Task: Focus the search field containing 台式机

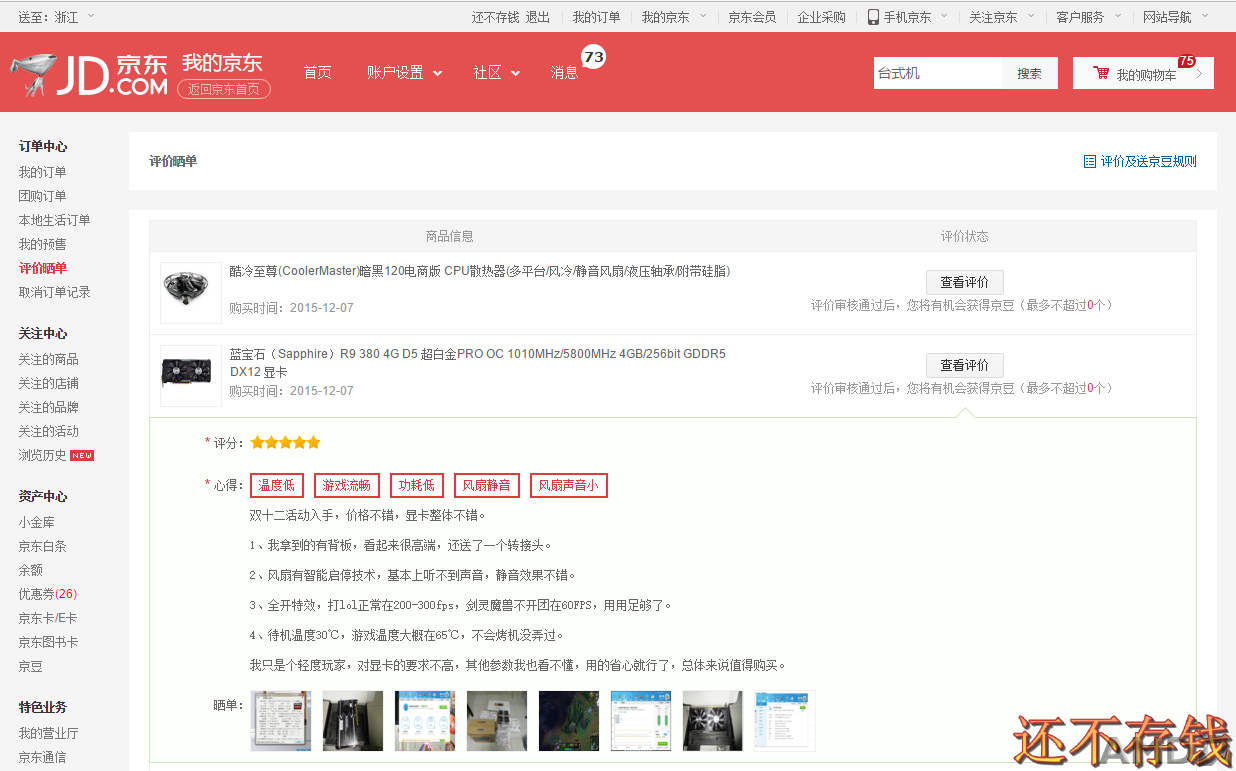Action: pyautogui.click(x=937, y=73)
